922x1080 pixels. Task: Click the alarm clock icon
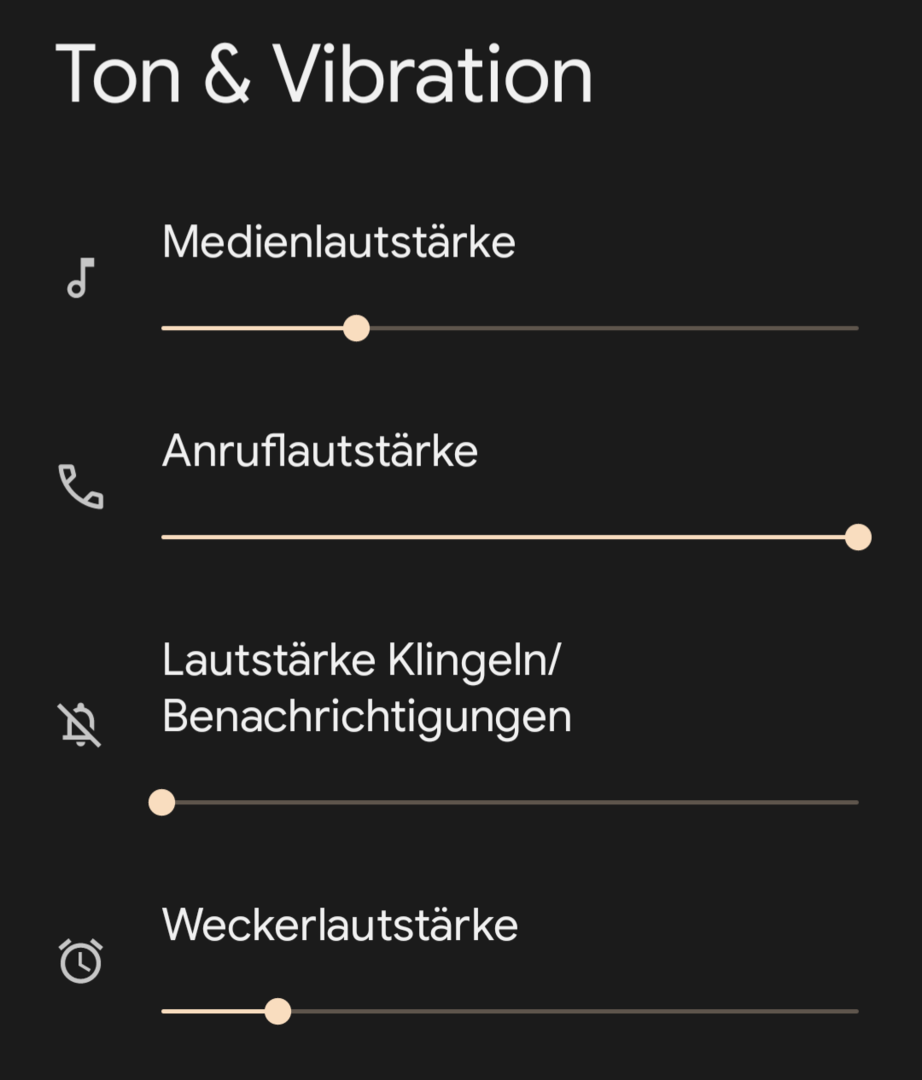click(x=81, y=961)
